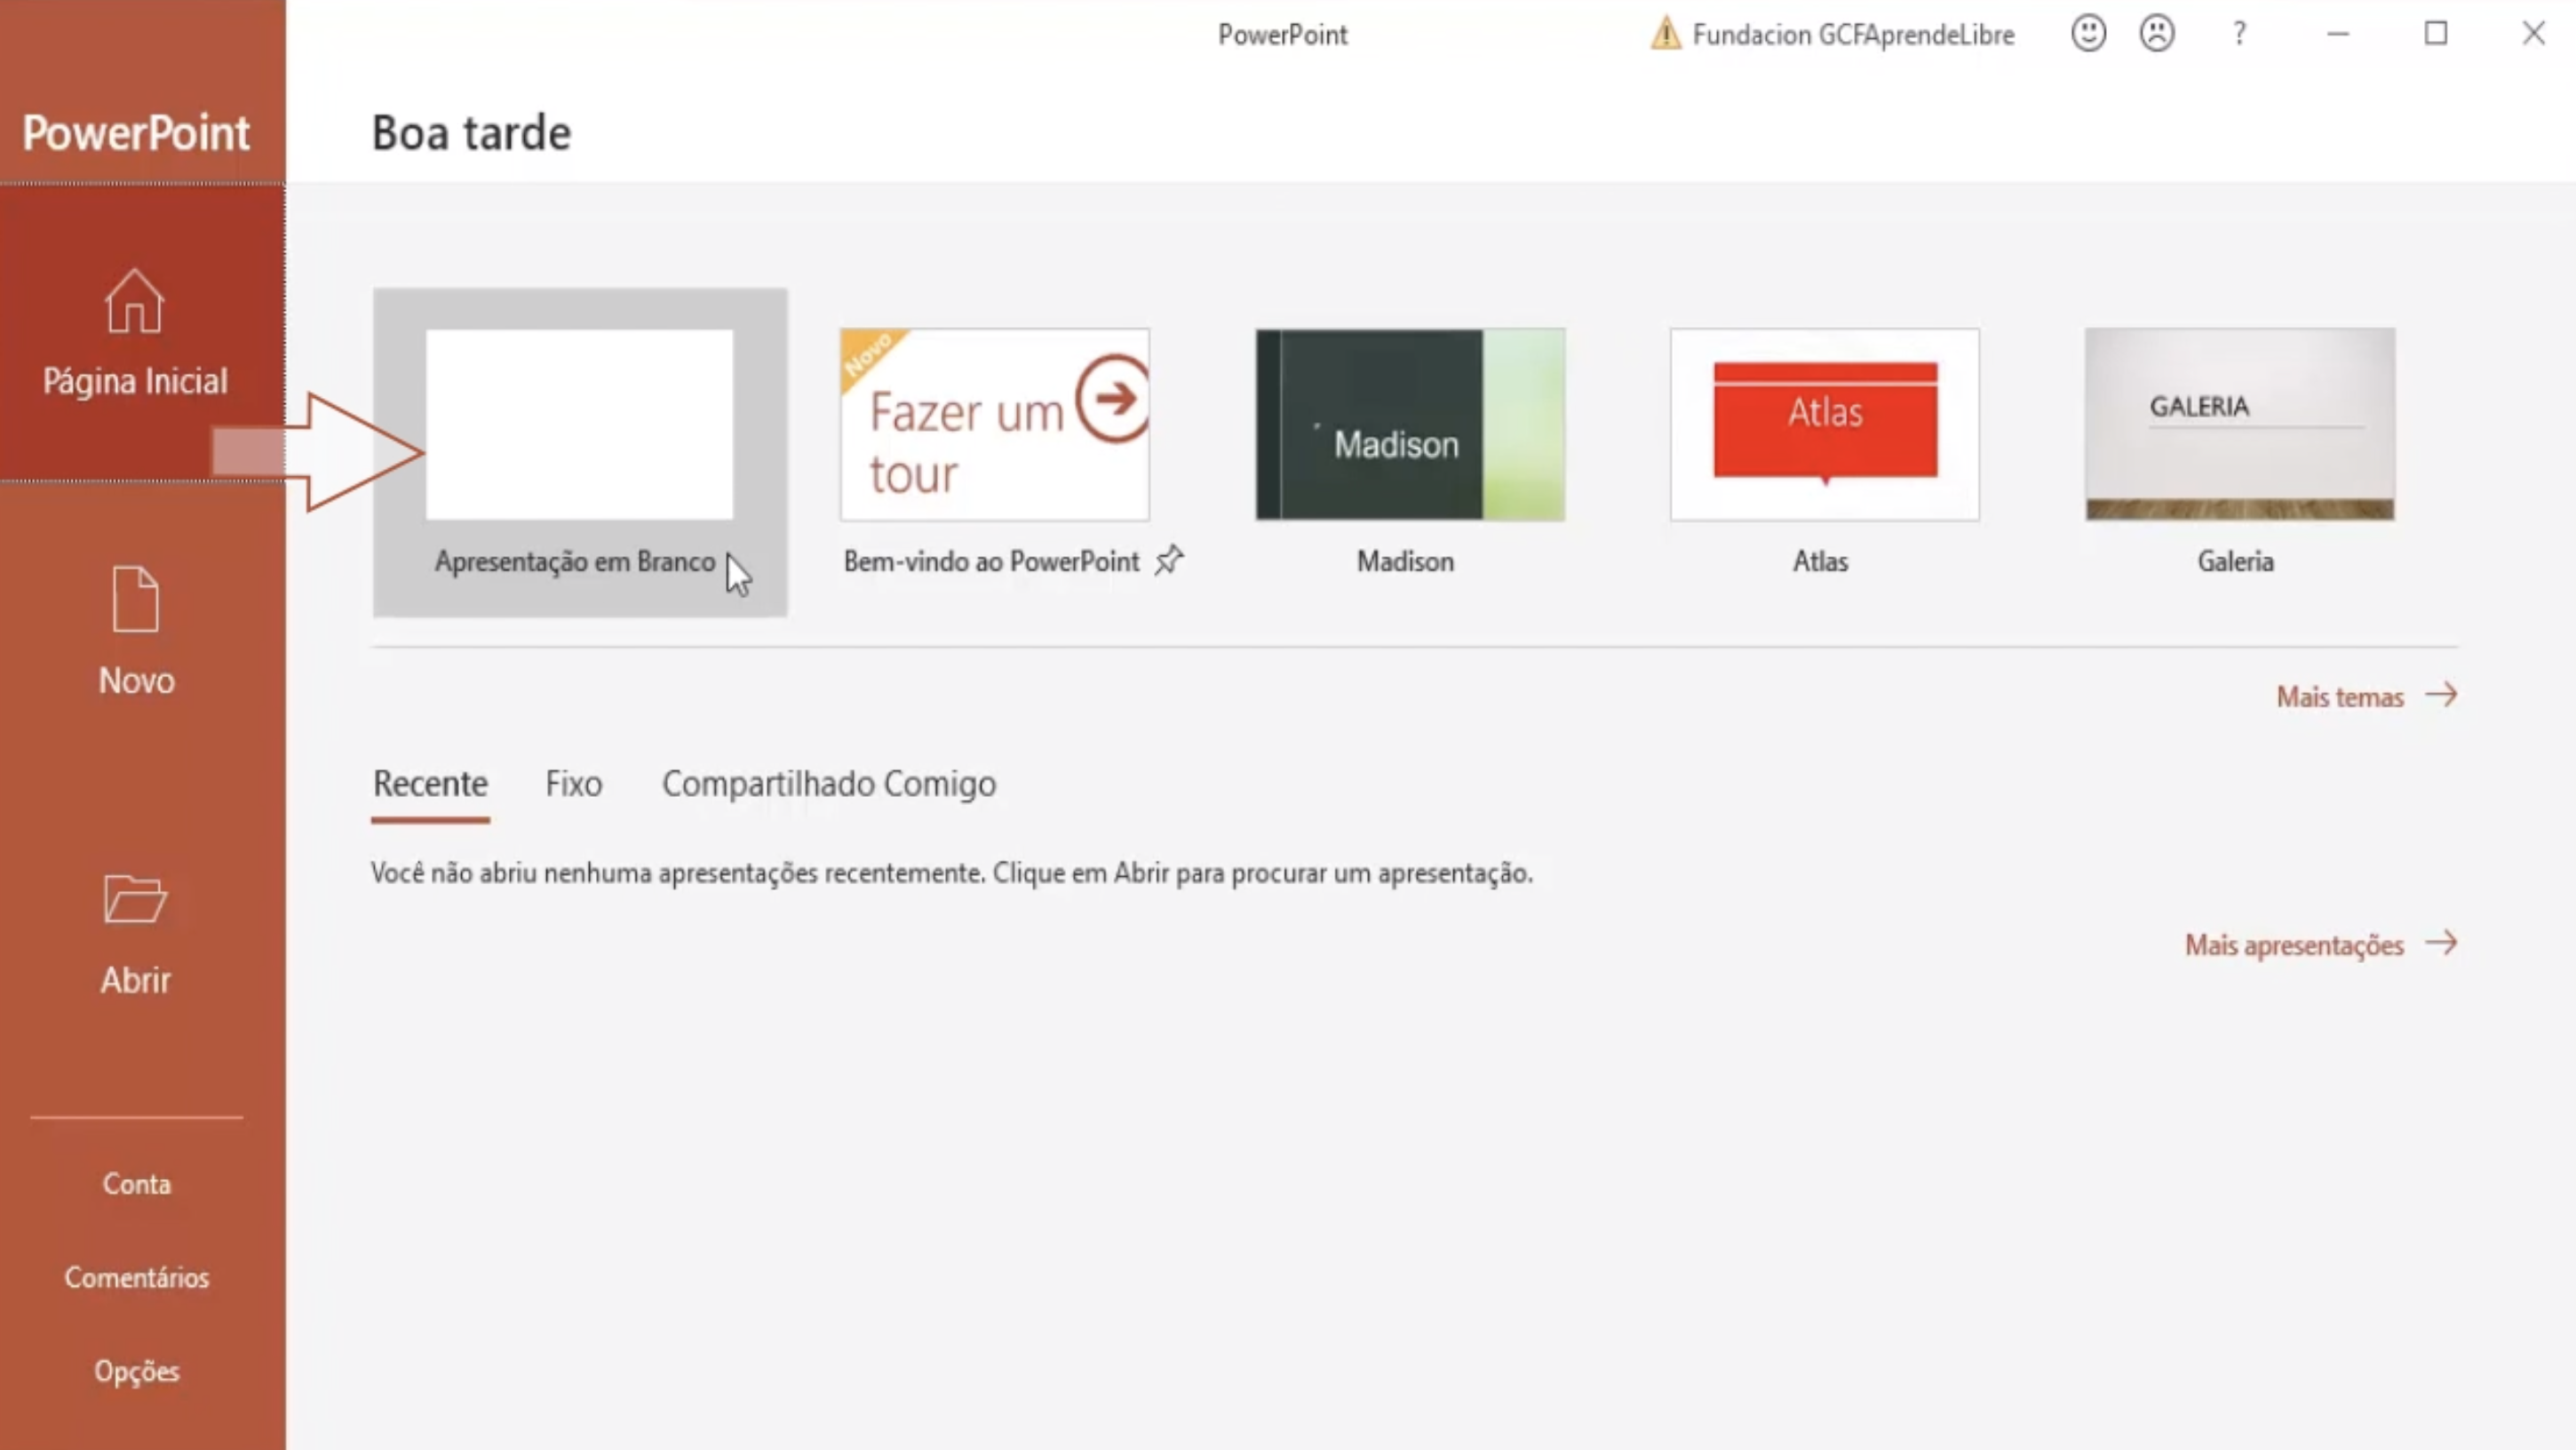Click the Madison caption under the thumbnail
Viewport: 2576px width, 1450px height.
(1405, 561)
